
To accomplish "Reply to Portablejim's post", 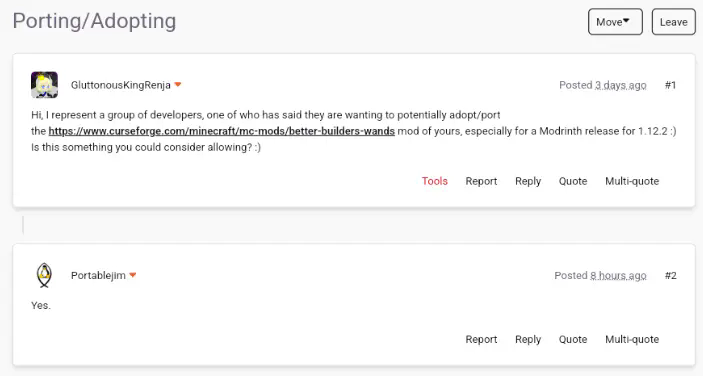I will click(528, 339).
